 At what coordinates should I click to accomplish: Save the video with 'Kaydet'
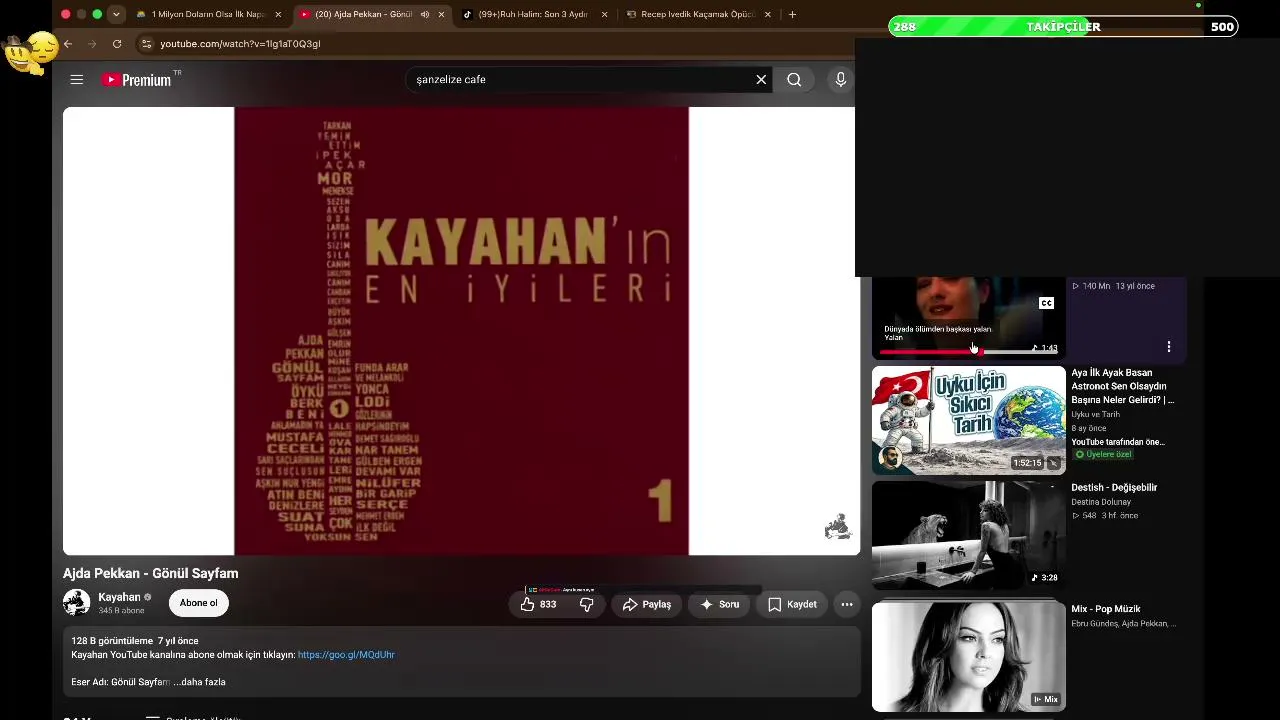793,604
